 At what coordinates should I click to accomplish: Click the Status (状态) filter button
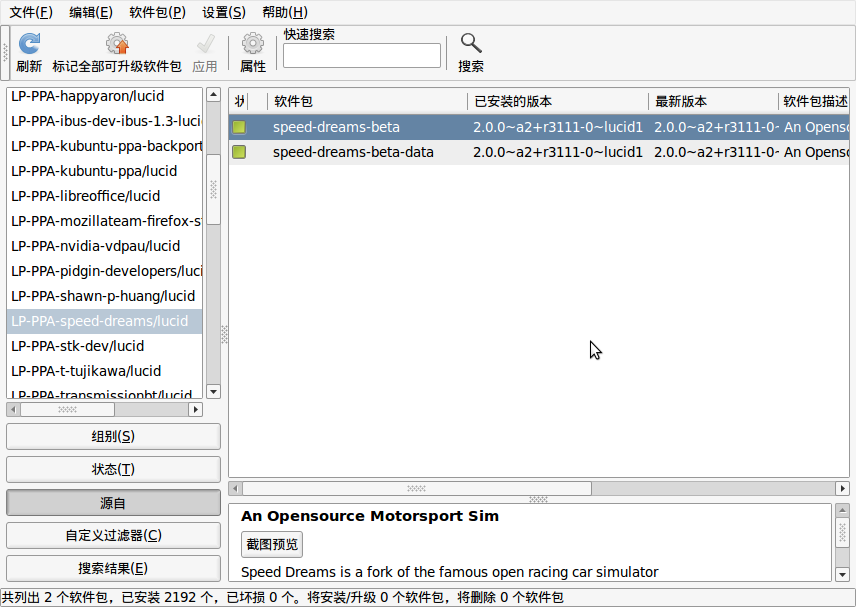tap(113, 469)
